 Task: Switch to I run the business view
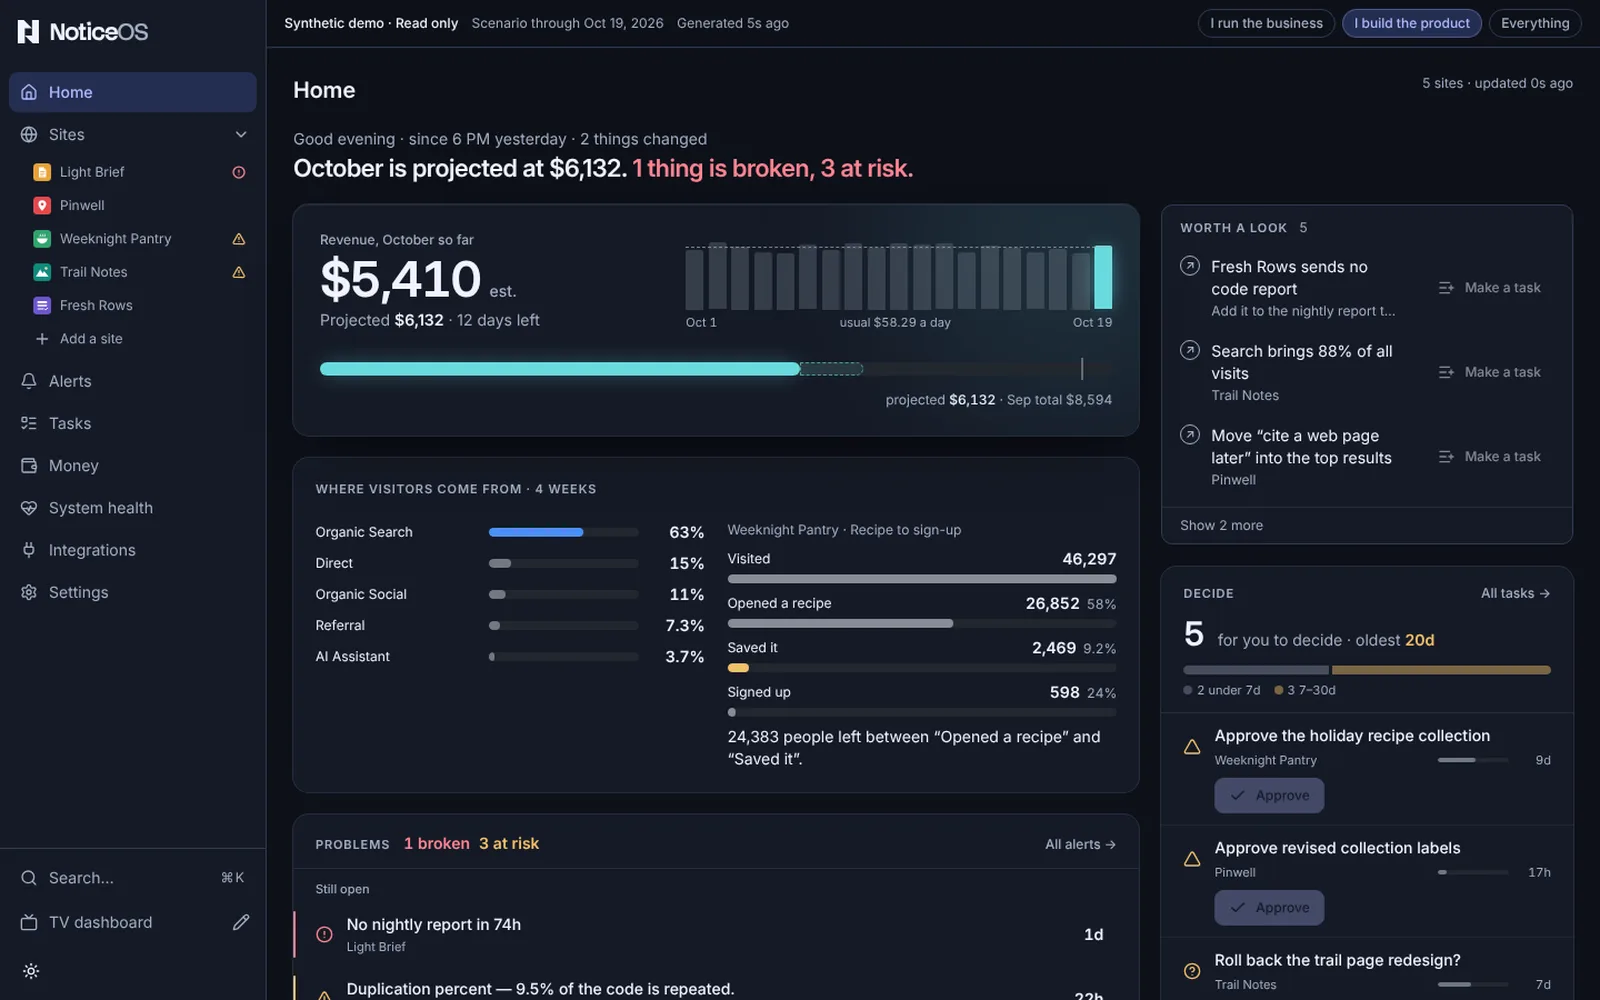click(1266, 23)
